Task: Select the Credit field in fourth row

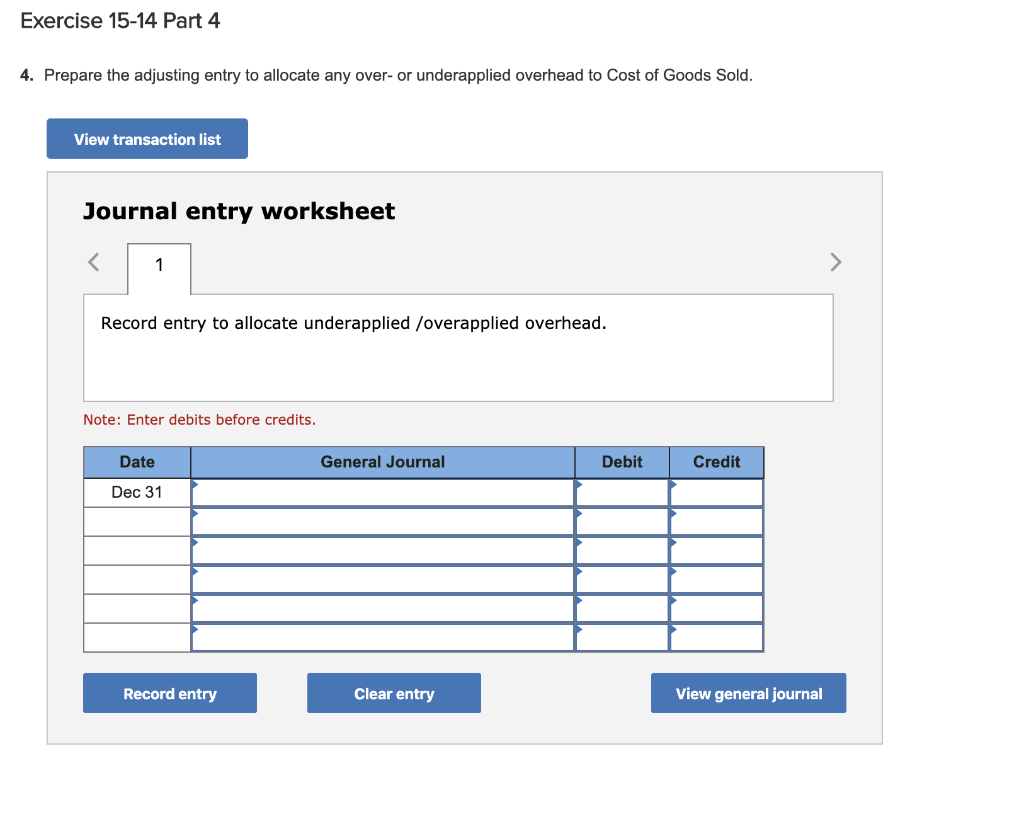Action: click(x=716, y=579)
